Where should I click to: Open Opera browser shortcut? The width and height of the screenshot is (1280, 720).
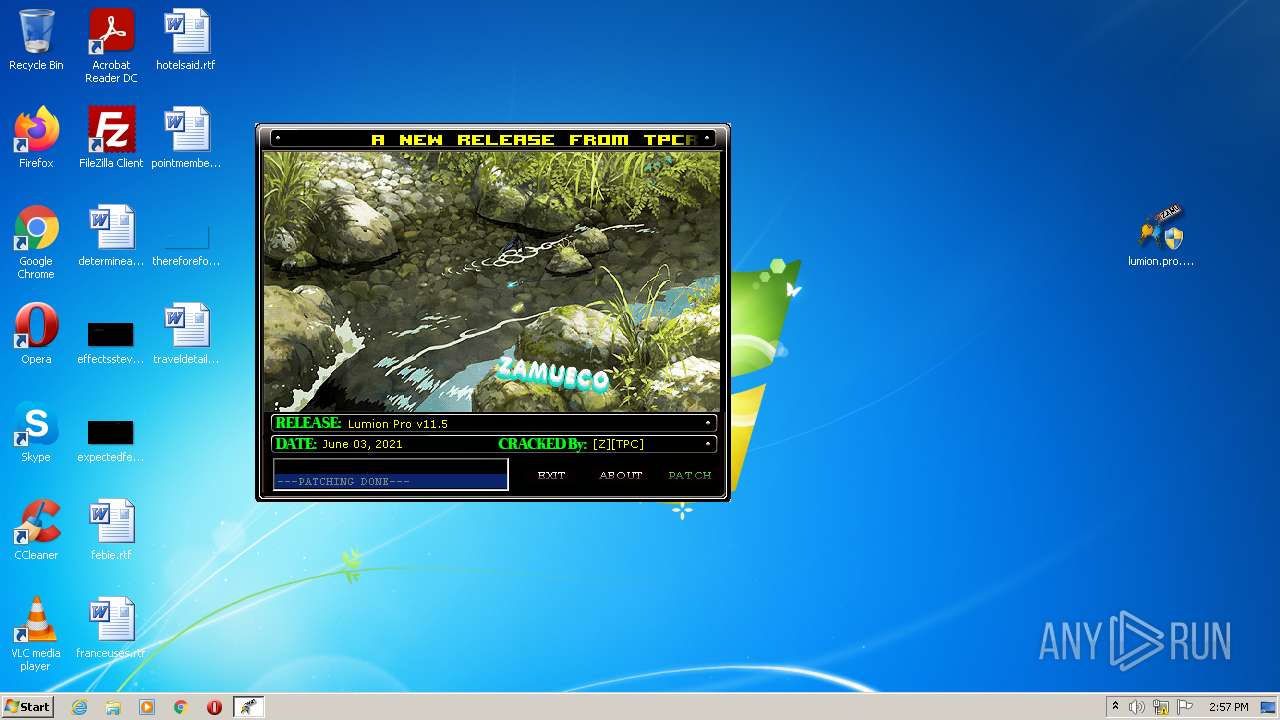point(36,334)
